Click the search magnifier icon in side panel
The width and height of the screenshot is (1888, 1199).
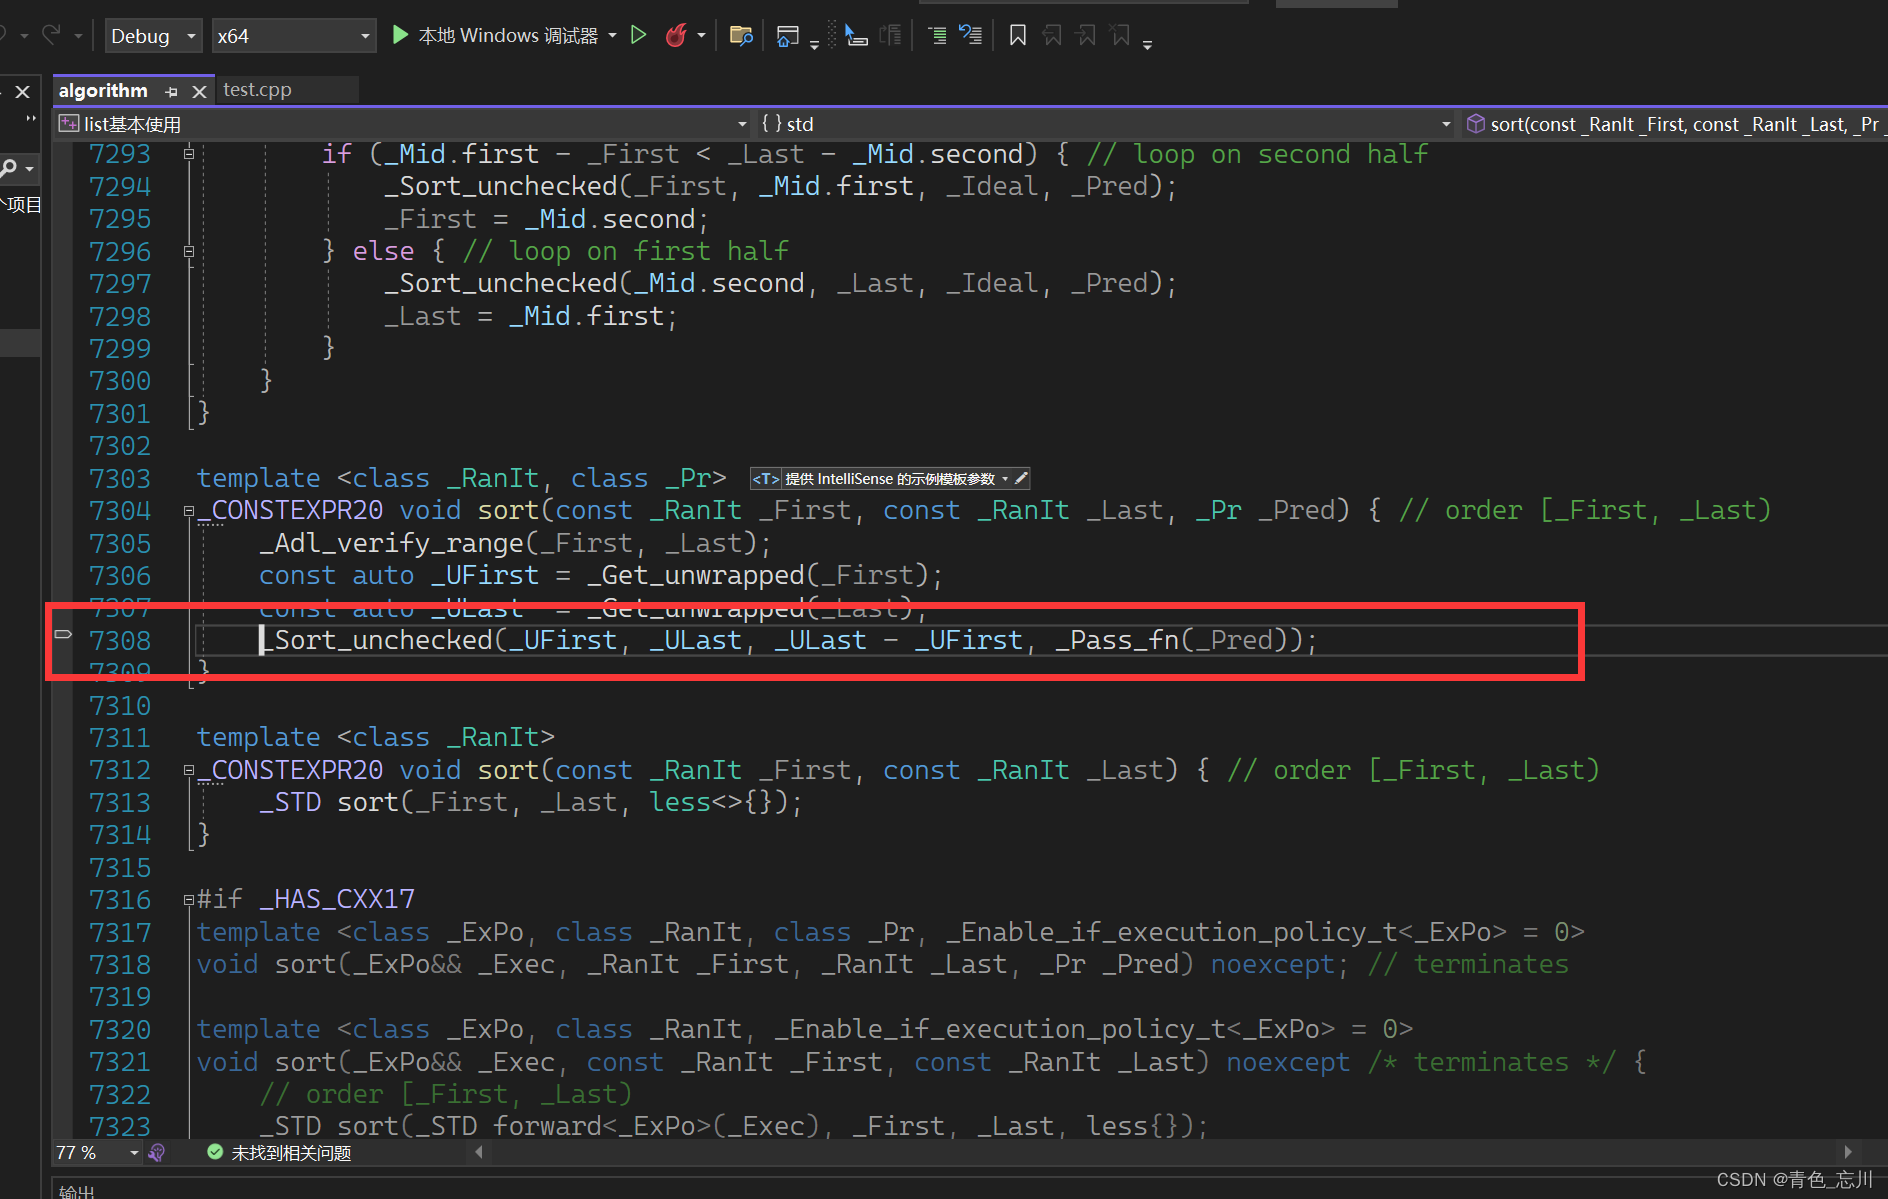(x=9, y=168)
